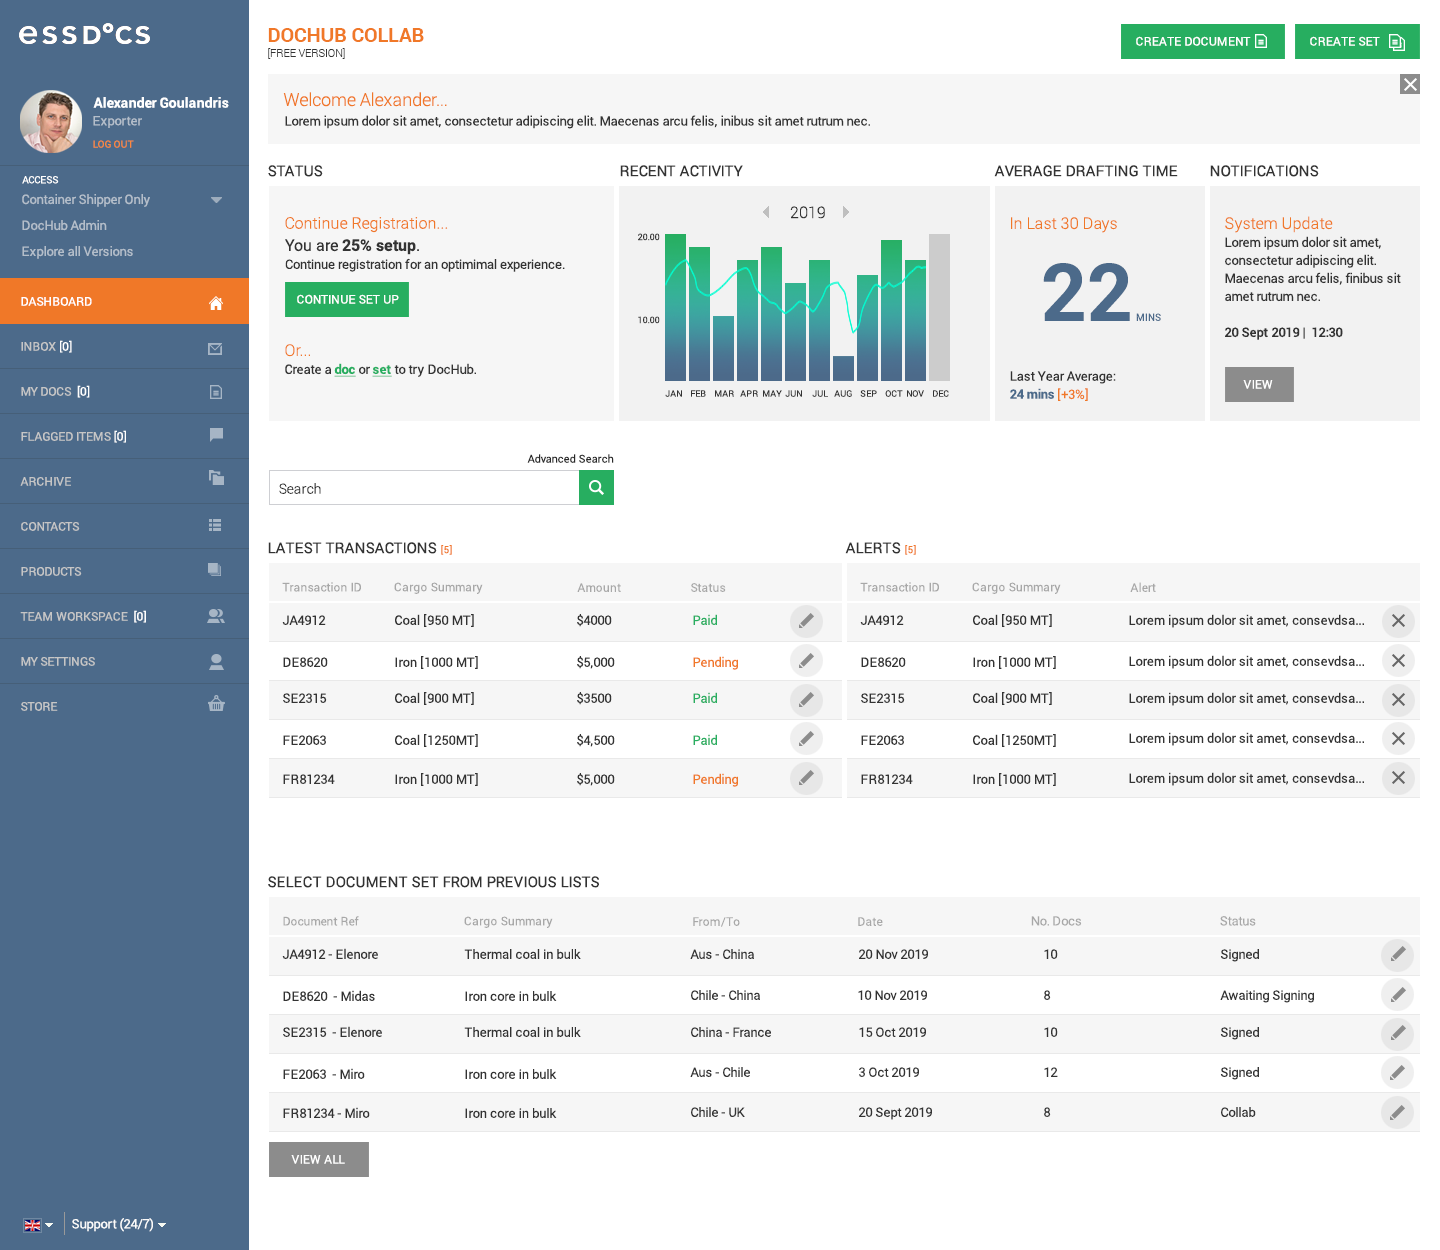Edit transaction FE2063 with pencil icon

point(806,739)
